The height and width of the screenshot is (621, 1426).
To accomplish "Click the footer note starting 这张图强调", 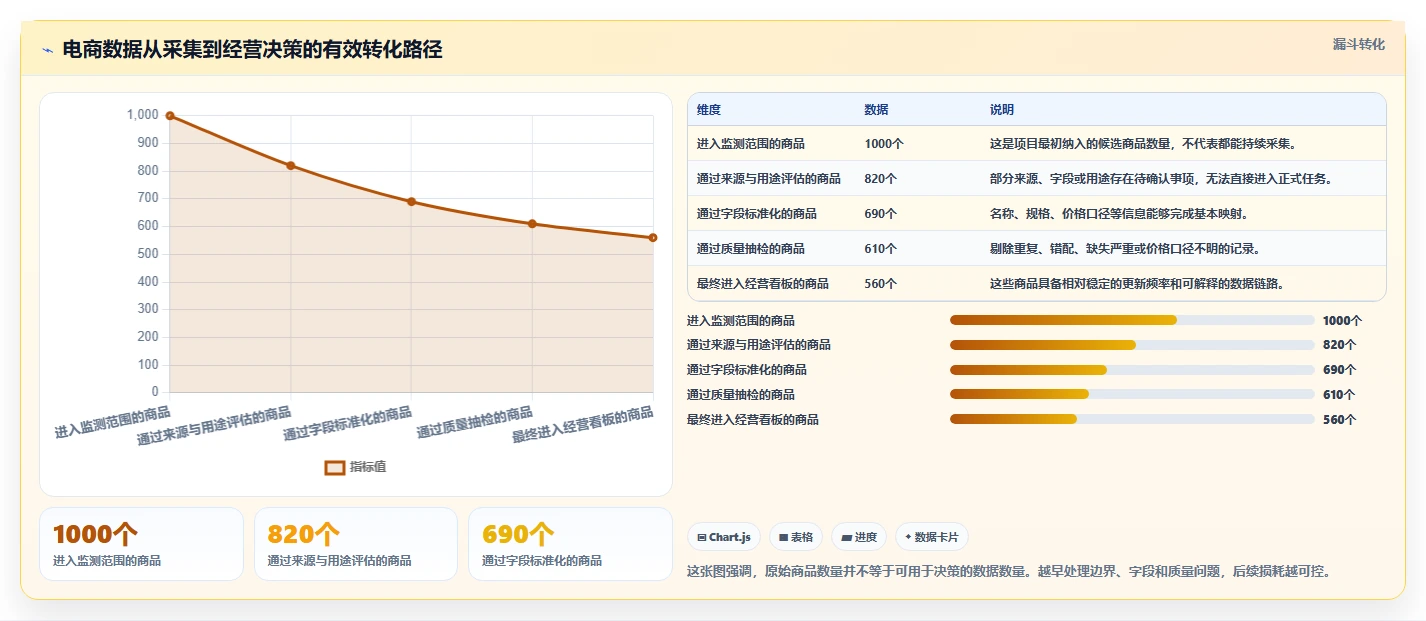I will click(x=1009, y=572).
